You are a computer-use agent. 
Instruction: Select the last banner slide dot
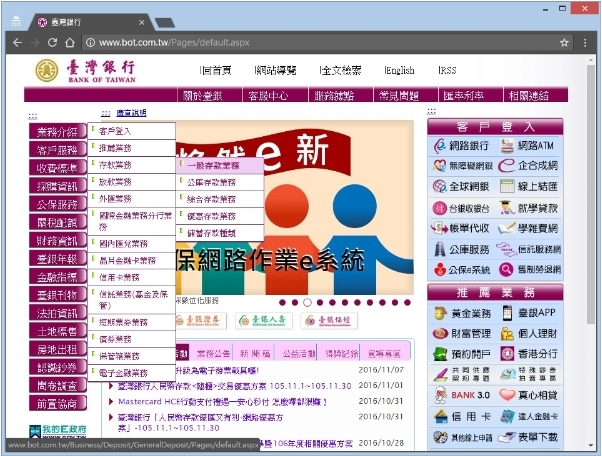(x=407, y=302)
